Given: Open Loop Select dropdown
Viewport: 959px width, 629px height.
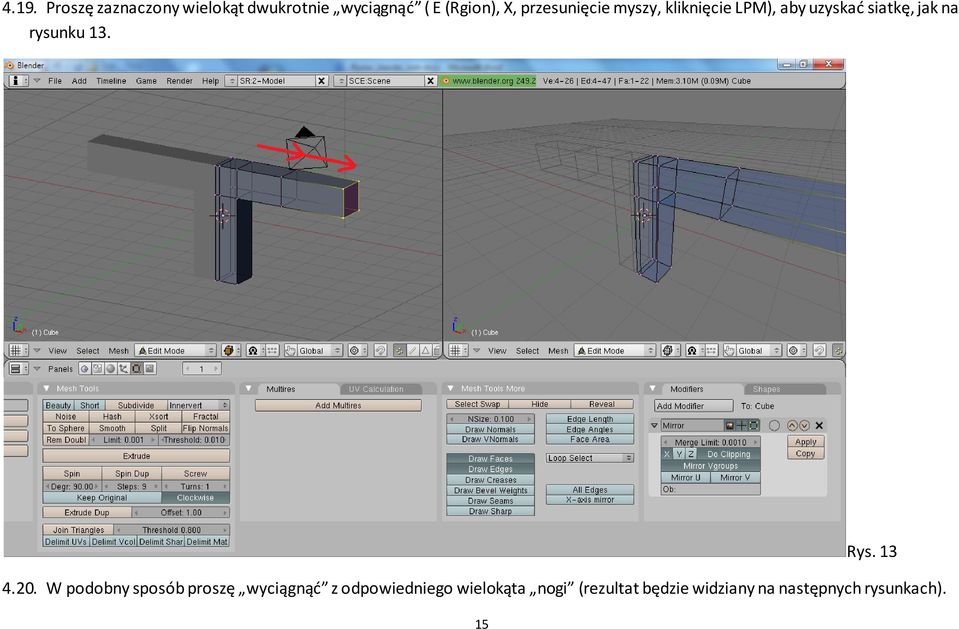Looking at the screenshot, I should 590,458.
